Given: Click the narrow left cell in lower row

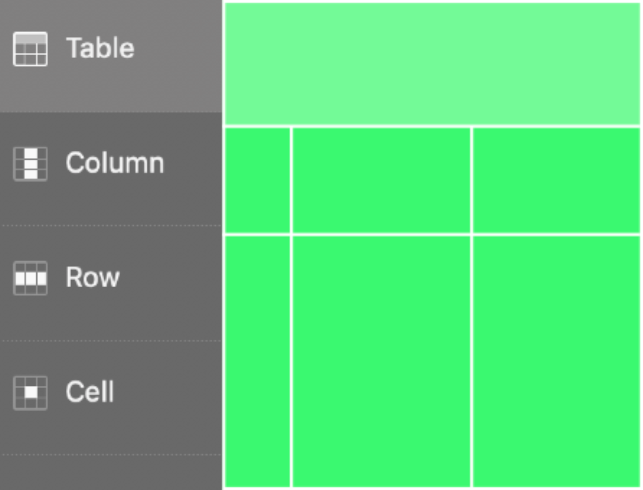Looking at the screenshot, I should click(x=257, y=361).
